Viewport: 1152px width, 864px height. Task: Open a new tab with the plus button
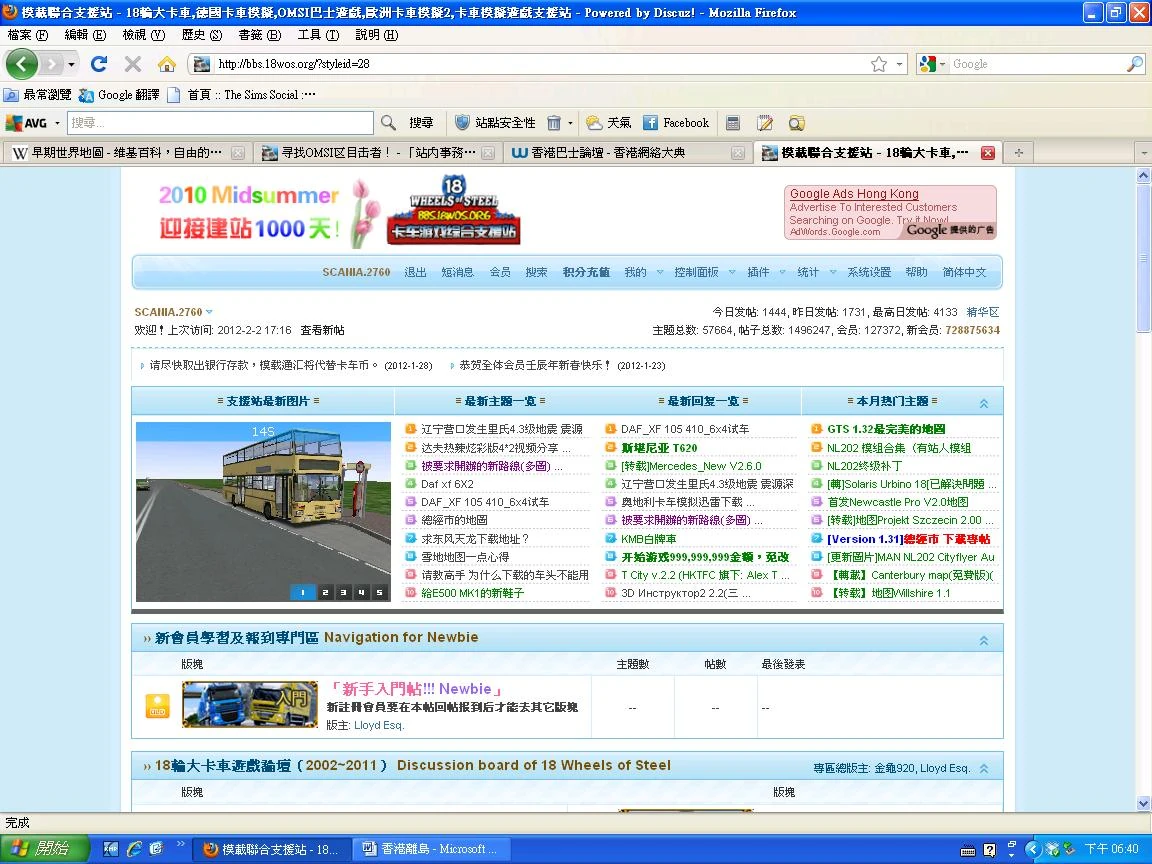tap(1018, 153)
